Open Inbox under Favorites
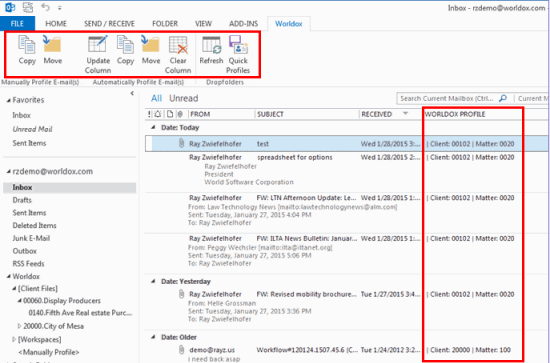 [x=21, y=115]
